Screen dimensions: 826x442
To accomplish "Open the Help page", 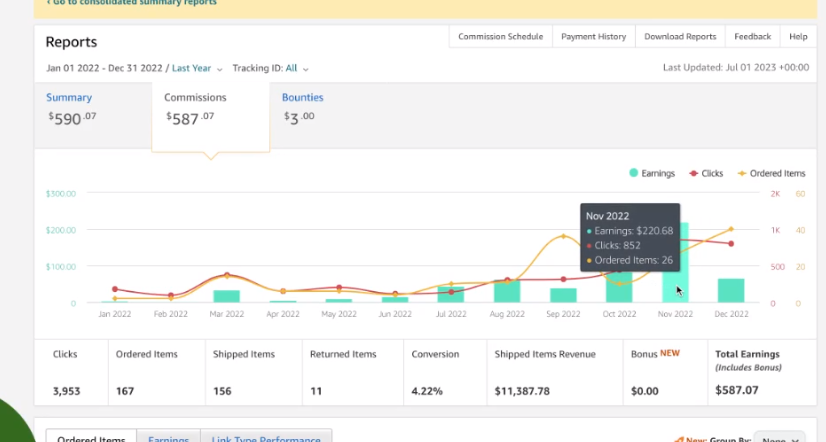I will click(798, 36).
